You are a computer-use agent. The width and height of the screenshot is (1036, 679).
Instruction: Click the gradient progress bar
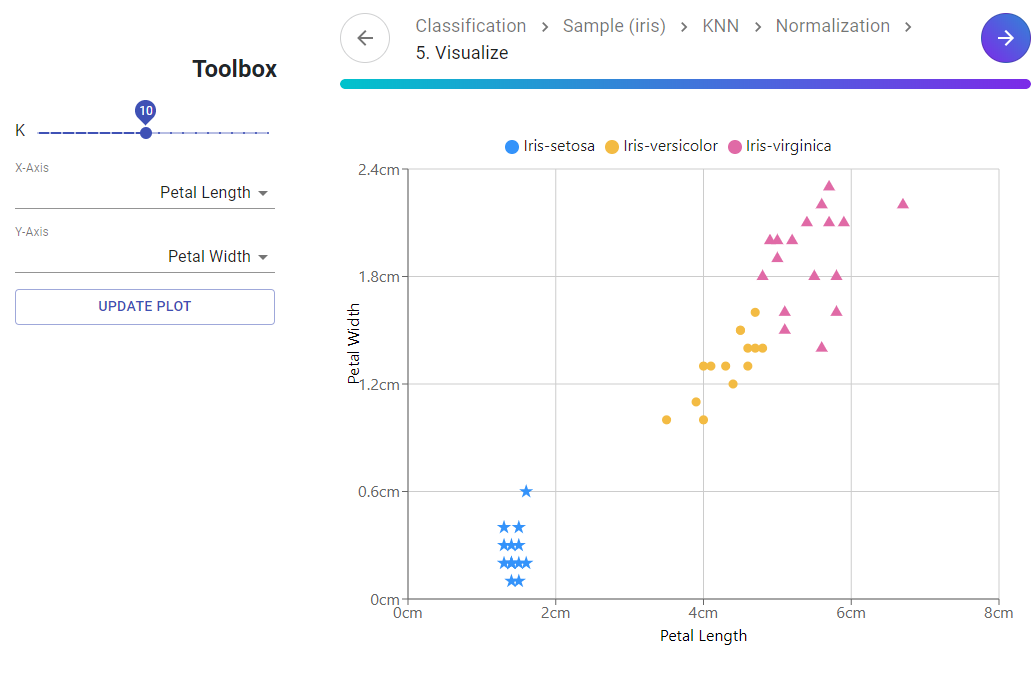click(685, 84)
